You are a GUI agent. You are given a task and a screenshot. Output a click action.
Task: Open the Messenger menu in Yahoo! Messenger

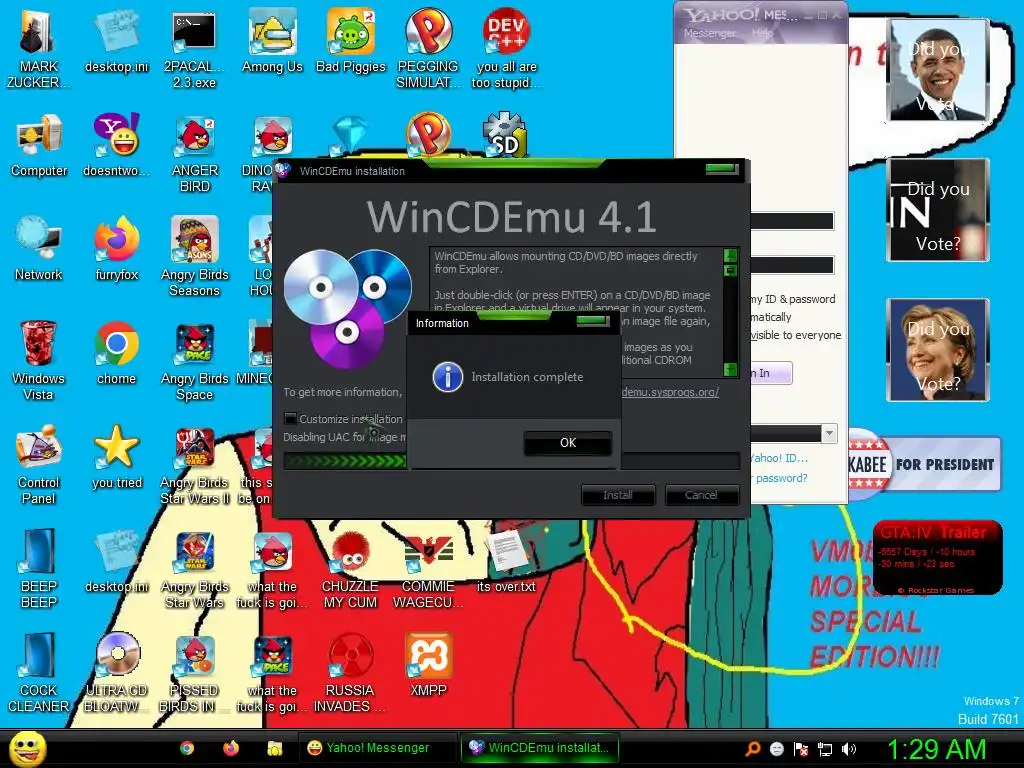(709, 33)
